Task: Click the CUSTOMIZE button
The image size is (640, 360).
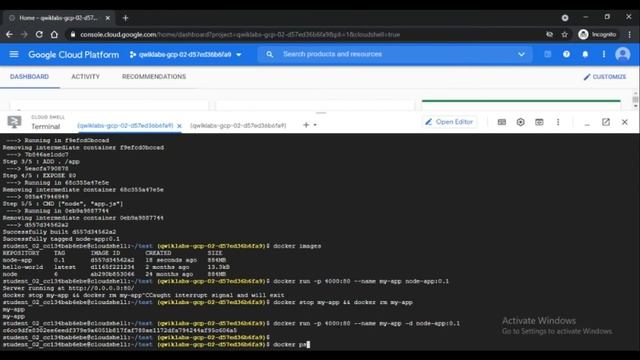Action: click(605, 77)
